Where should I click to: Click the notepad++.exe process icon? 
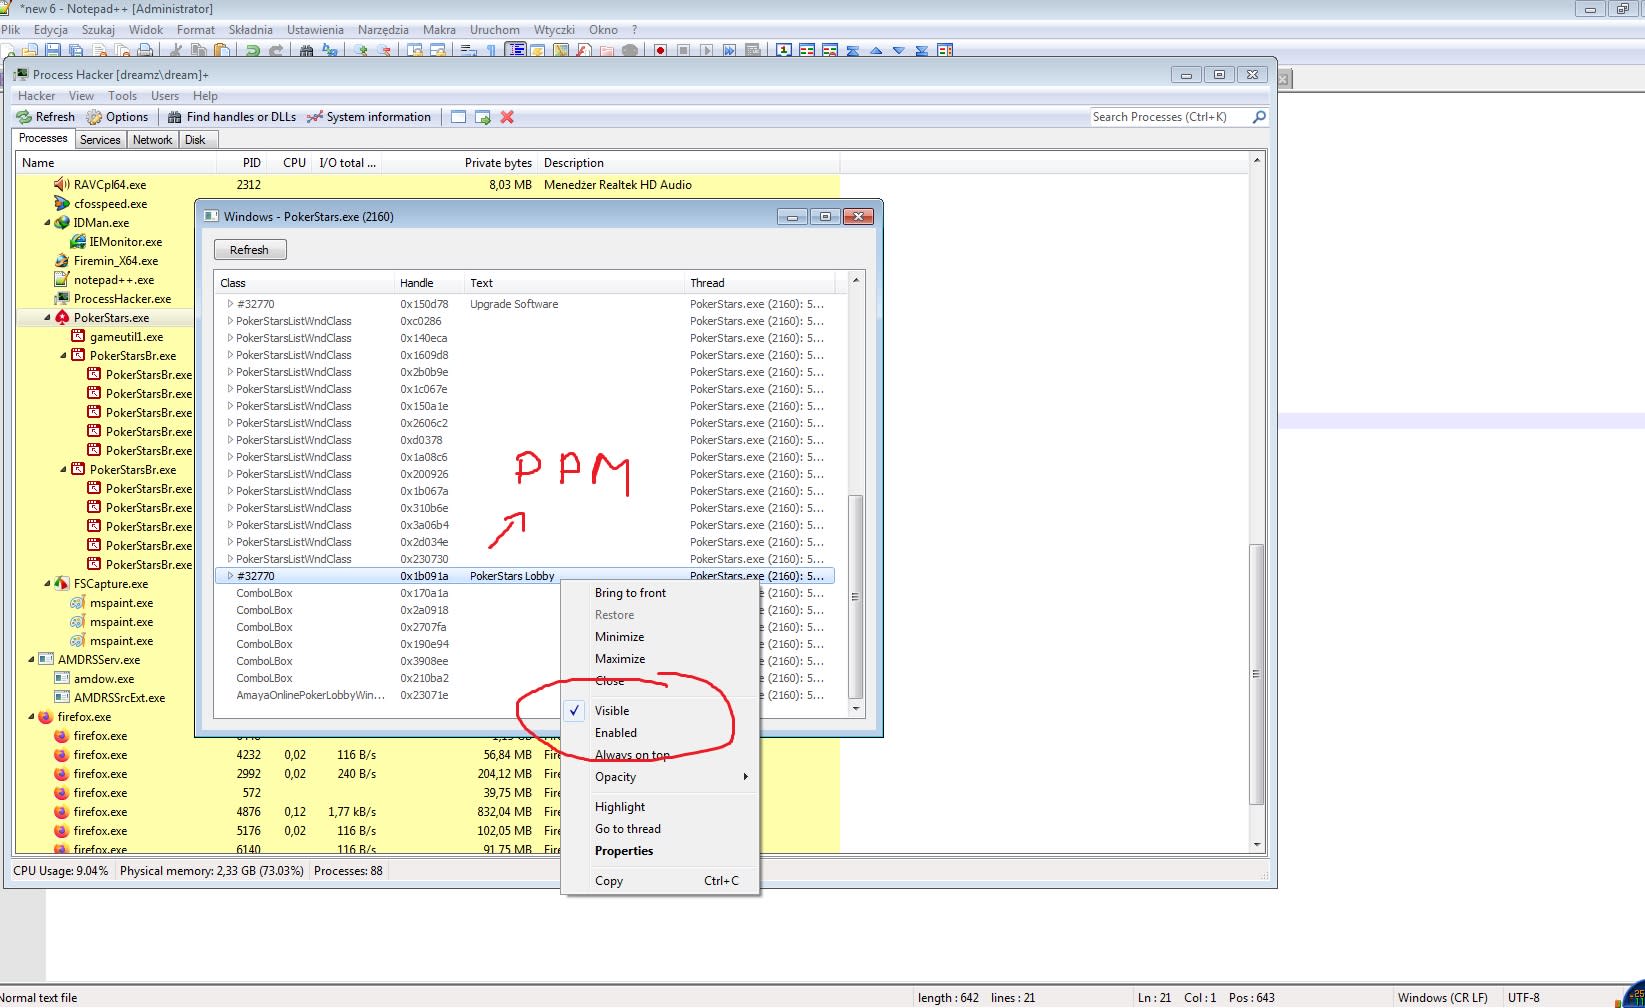[x=62, y=280]
